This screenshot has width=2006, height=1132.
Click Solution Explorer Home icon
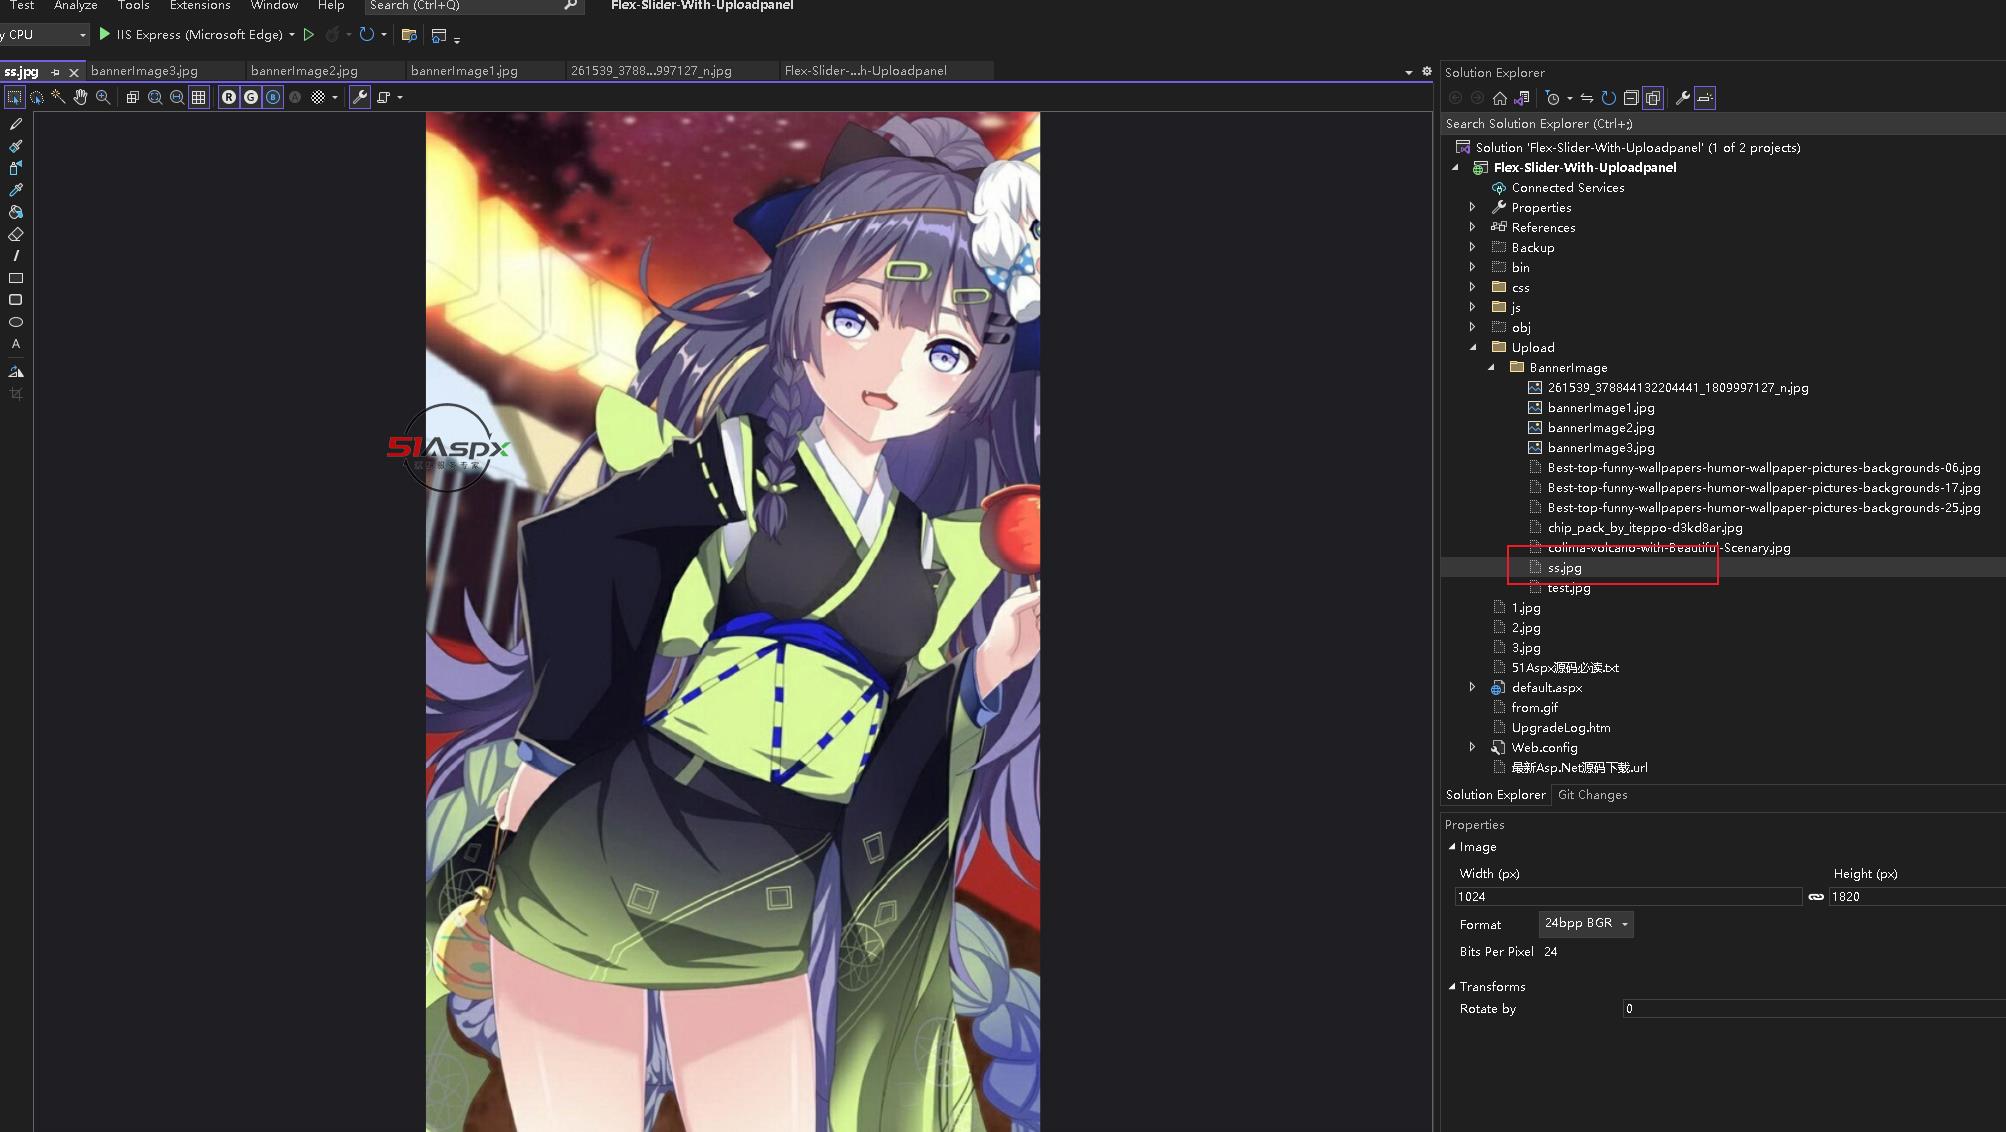1499,98
